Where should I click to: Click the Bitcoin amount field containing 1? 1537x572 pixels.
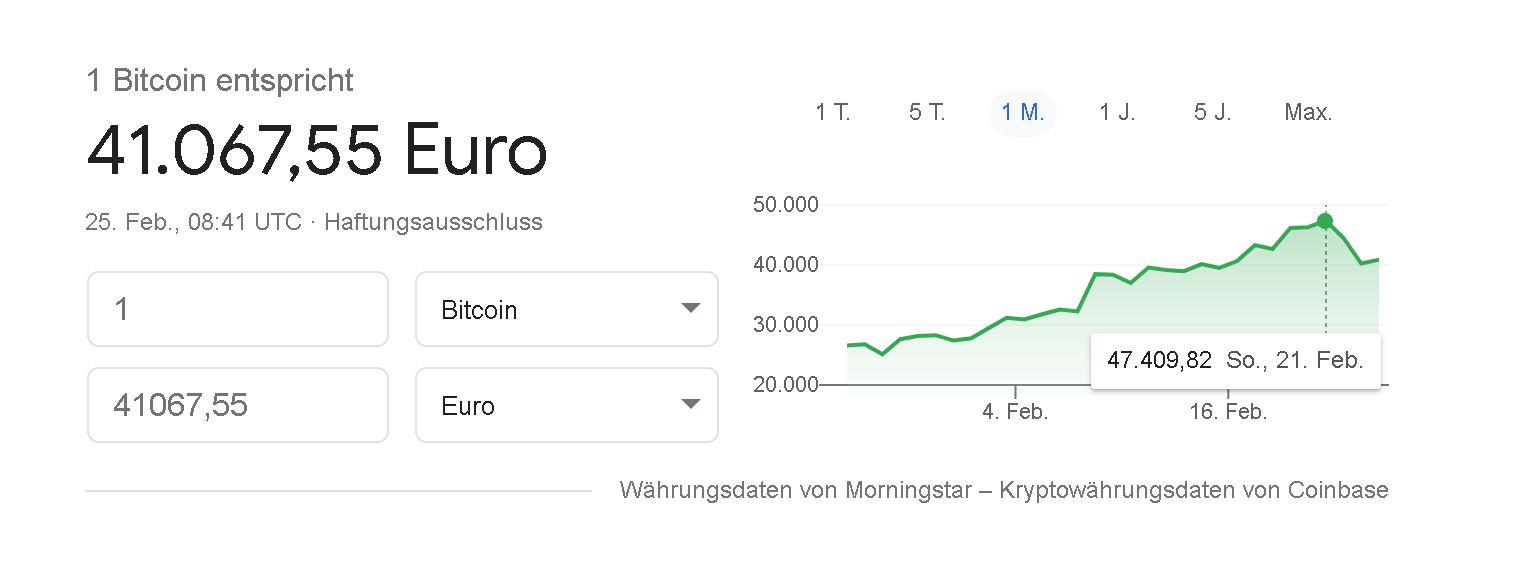coord(238,309)
